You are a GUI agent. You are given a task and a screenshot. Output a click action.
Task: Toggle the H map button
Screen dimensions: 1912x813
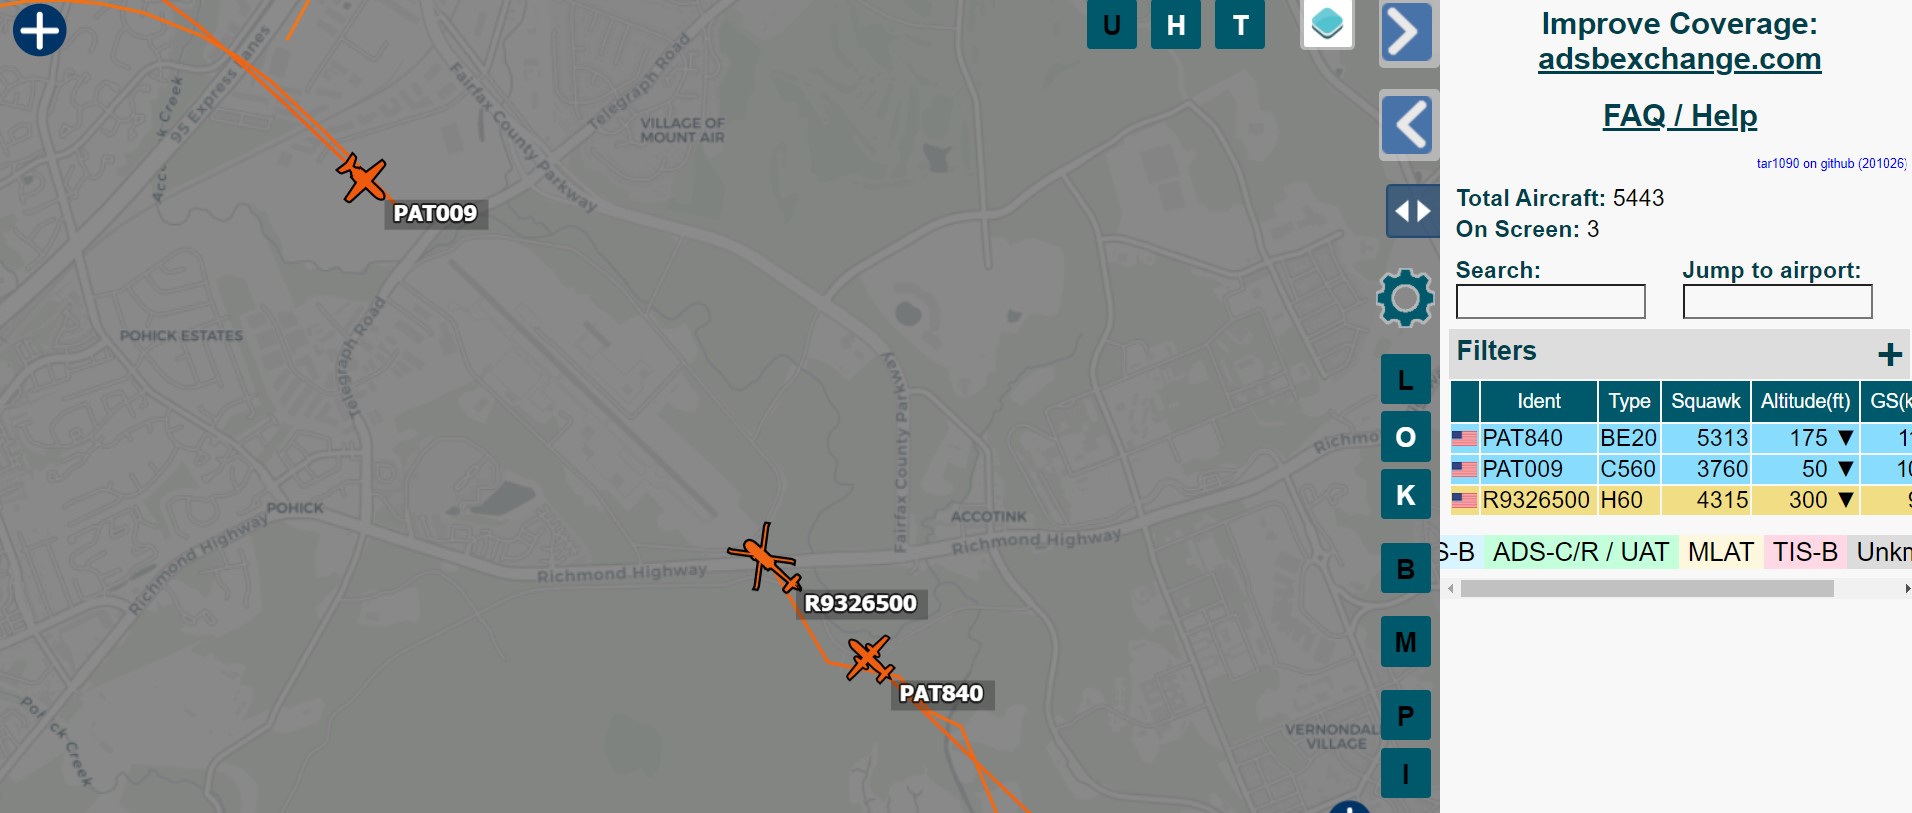coord(1176,25)
